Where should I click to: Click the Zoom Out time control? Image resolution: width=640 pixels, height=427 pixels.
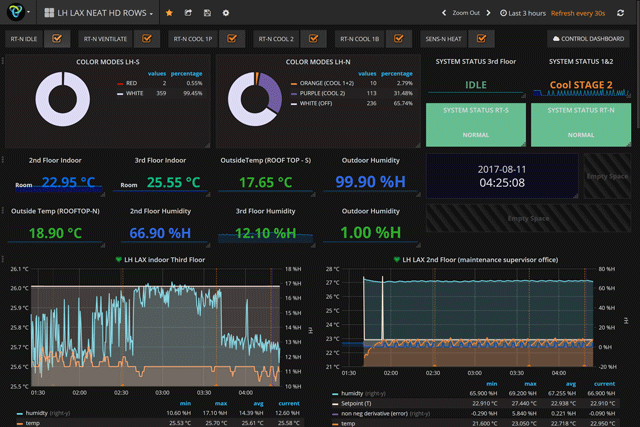pos(465,14)
